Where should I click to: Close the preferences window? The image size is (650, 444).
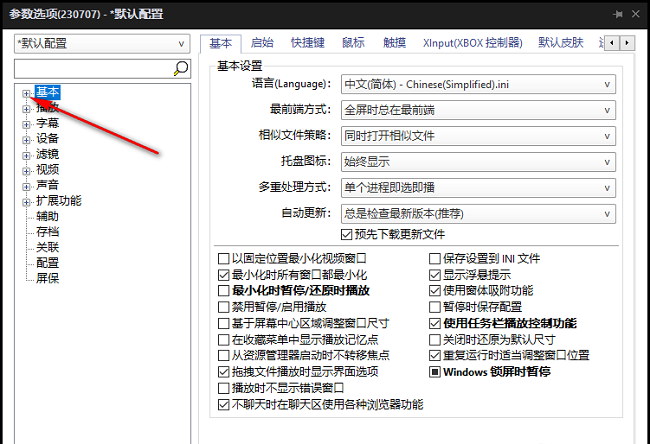[635, 14]
